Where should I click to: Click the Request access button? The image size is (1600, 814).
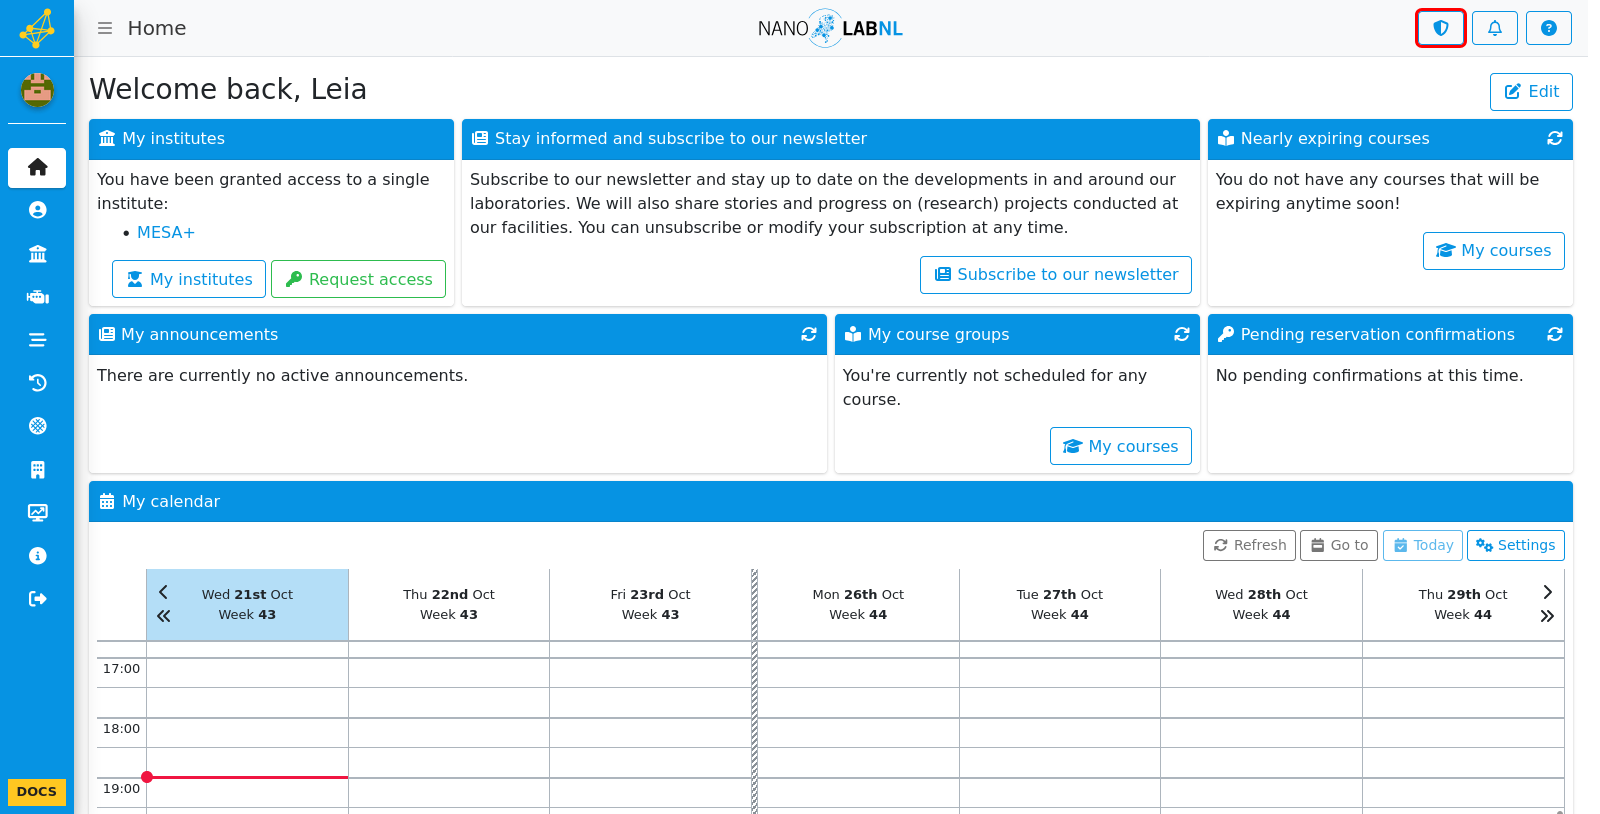click(358, 279)
